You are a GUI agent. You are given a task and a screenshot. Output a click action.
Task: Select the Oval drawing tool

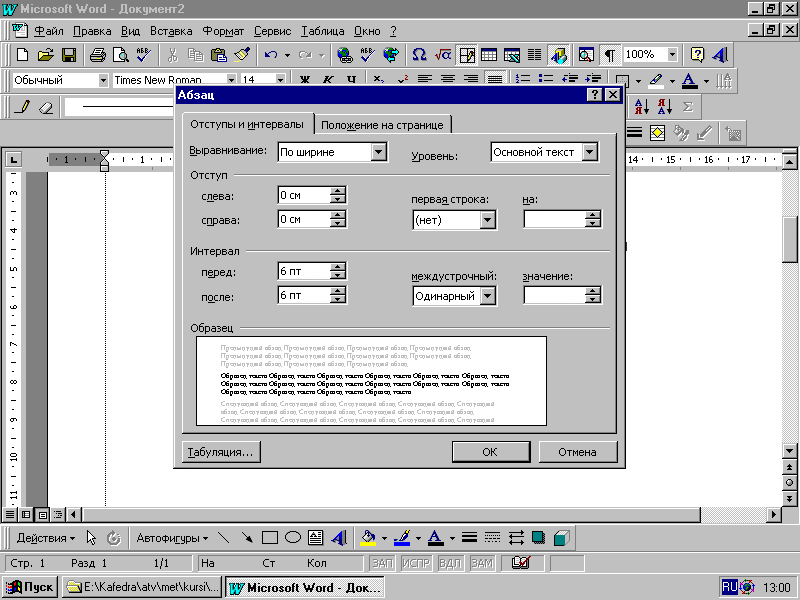tap(292, 538)
